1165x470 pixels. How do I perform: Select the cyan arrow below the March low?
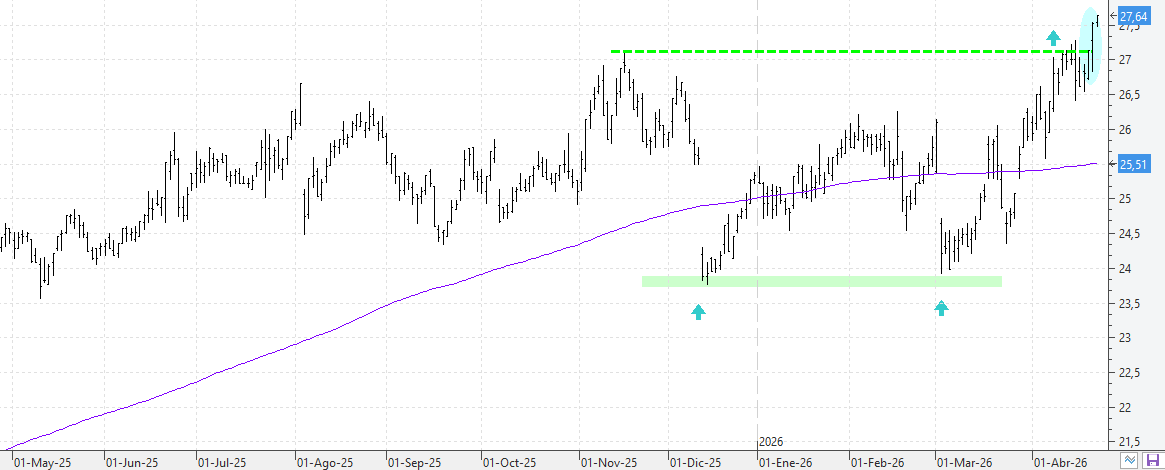coord(941,308)
